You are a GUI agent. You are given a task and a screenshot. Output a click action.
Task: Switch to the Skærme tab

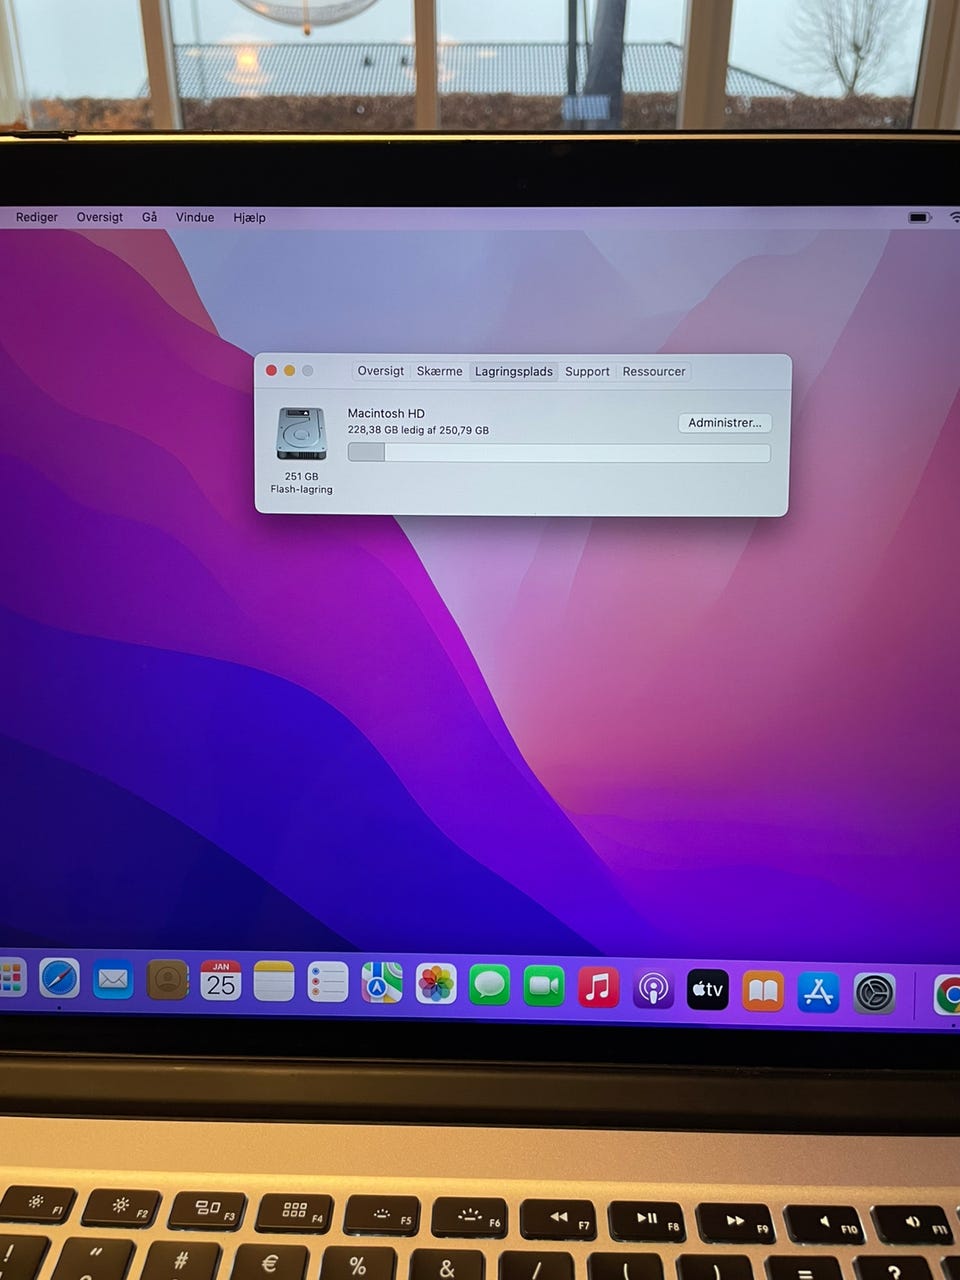coord(440,371)
